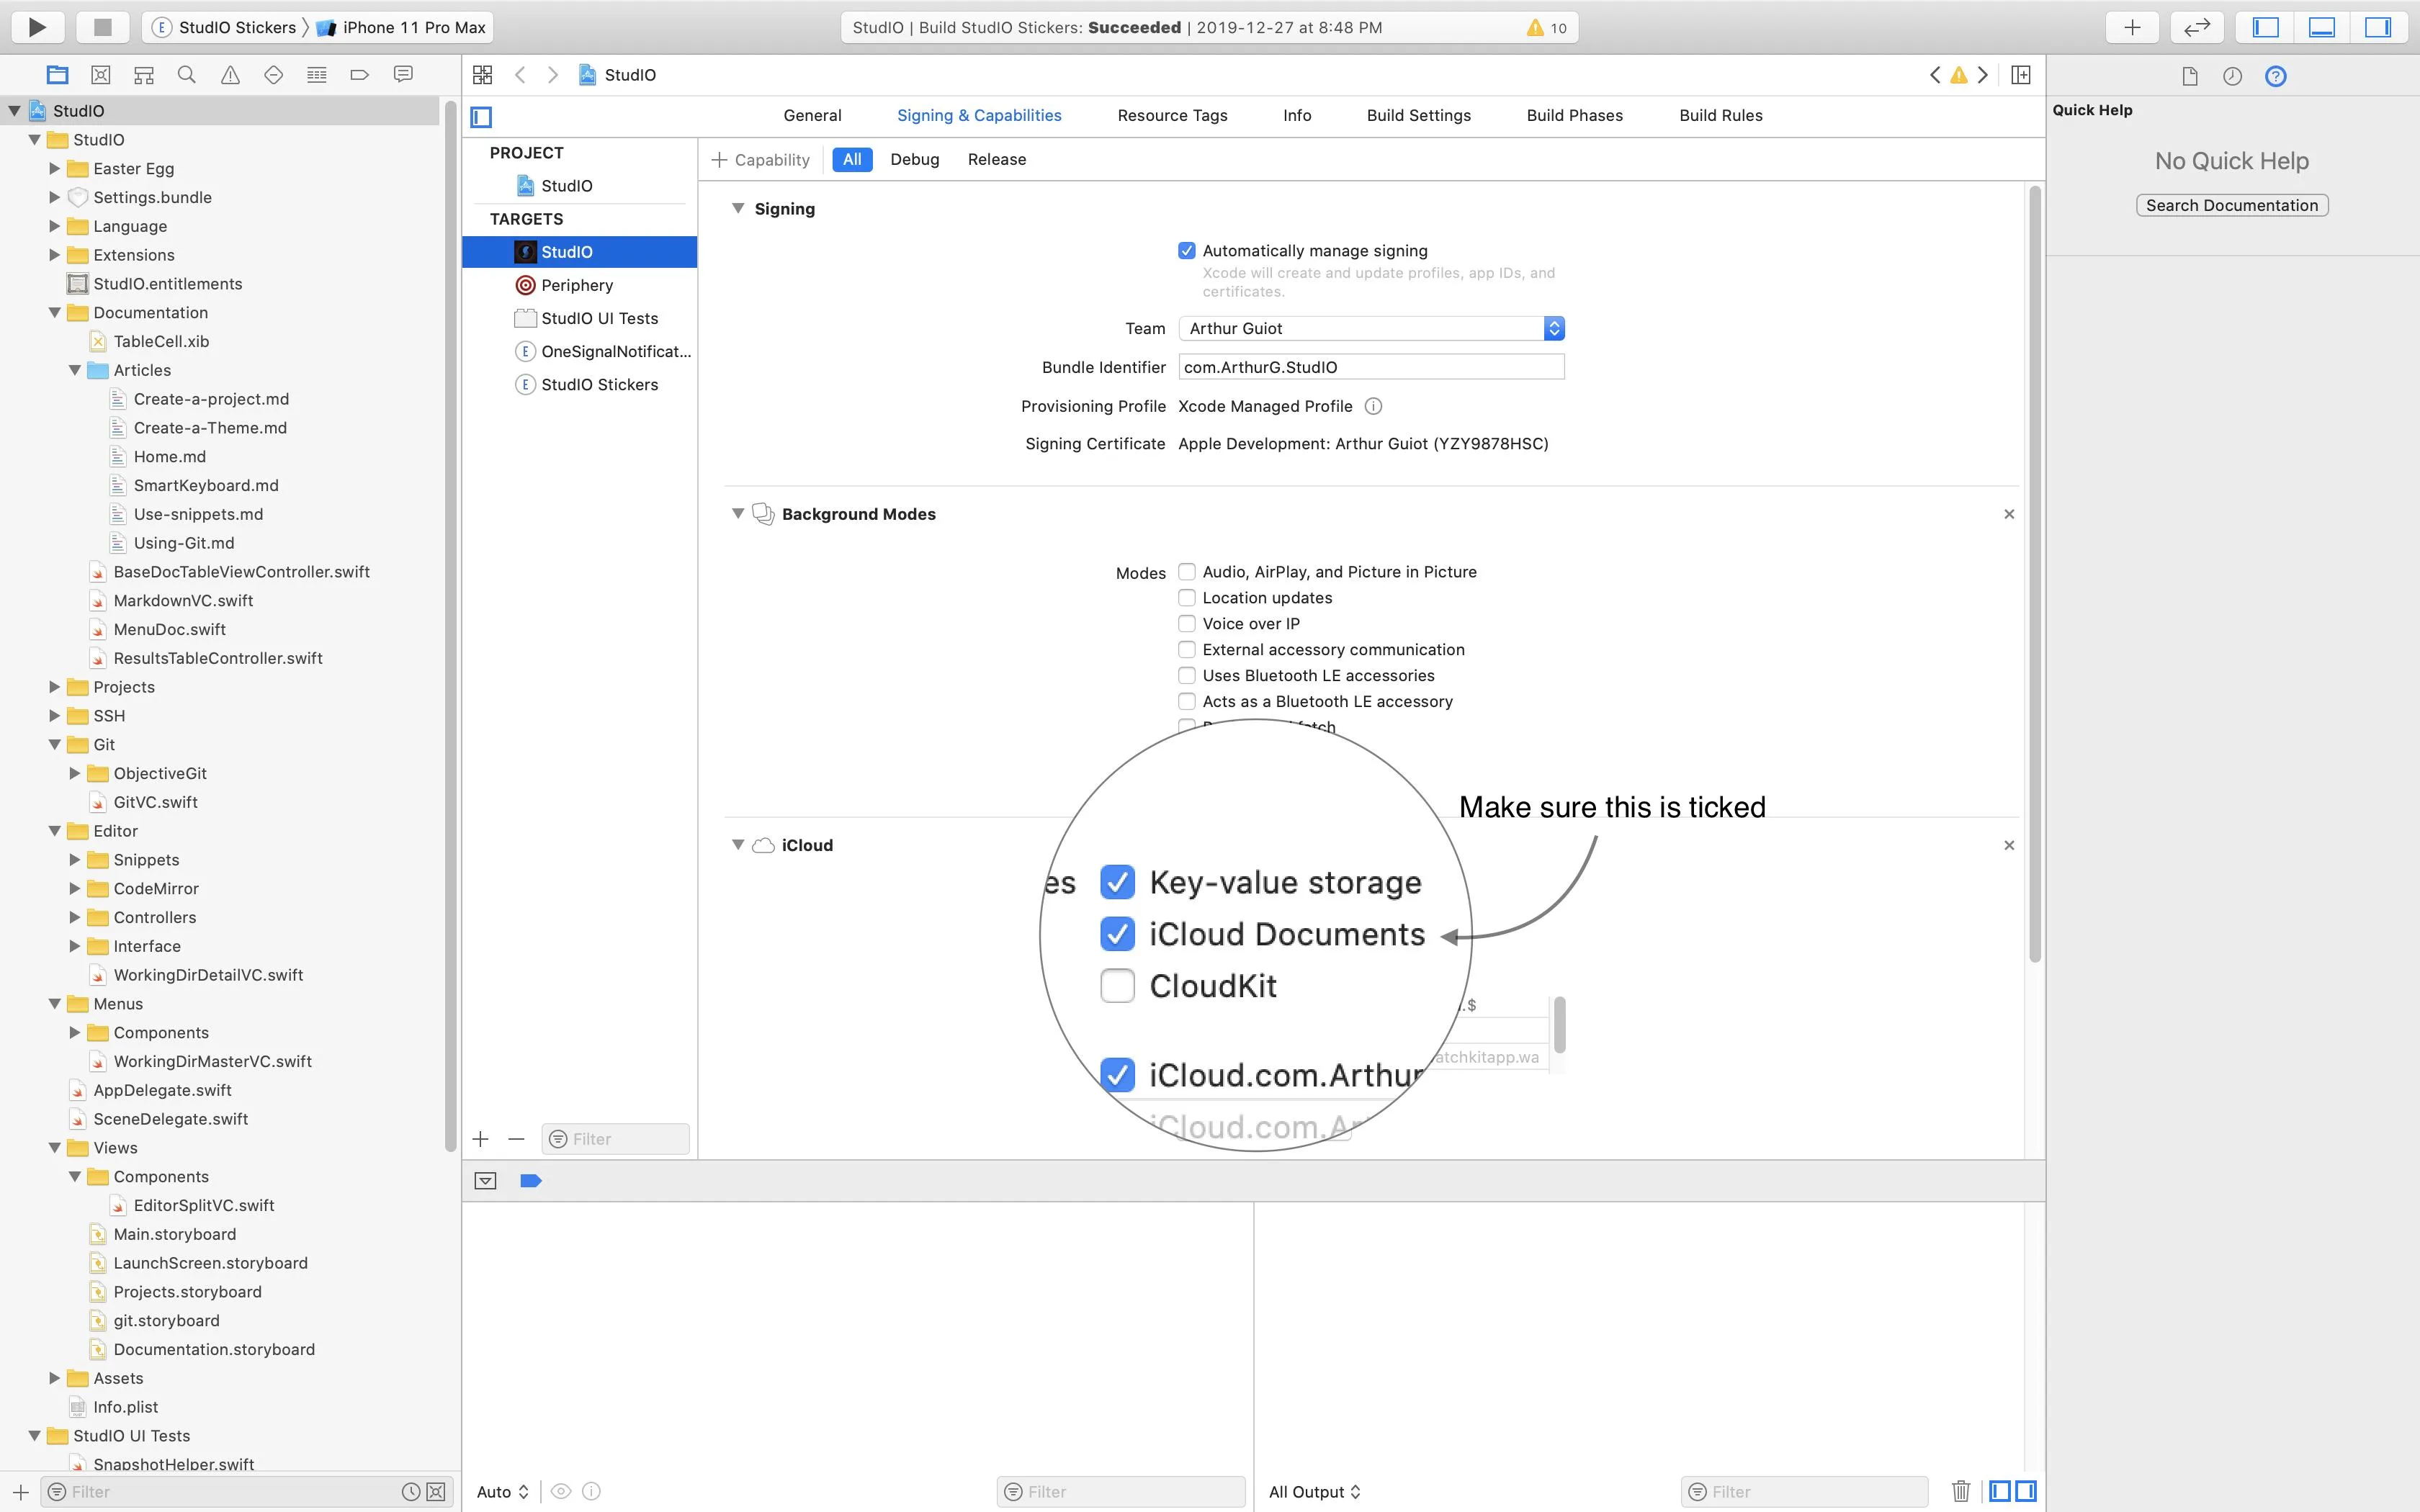Clear the console with trash icon
Viewport: 2420px width, 1512px height.
pos(1960,1491)
